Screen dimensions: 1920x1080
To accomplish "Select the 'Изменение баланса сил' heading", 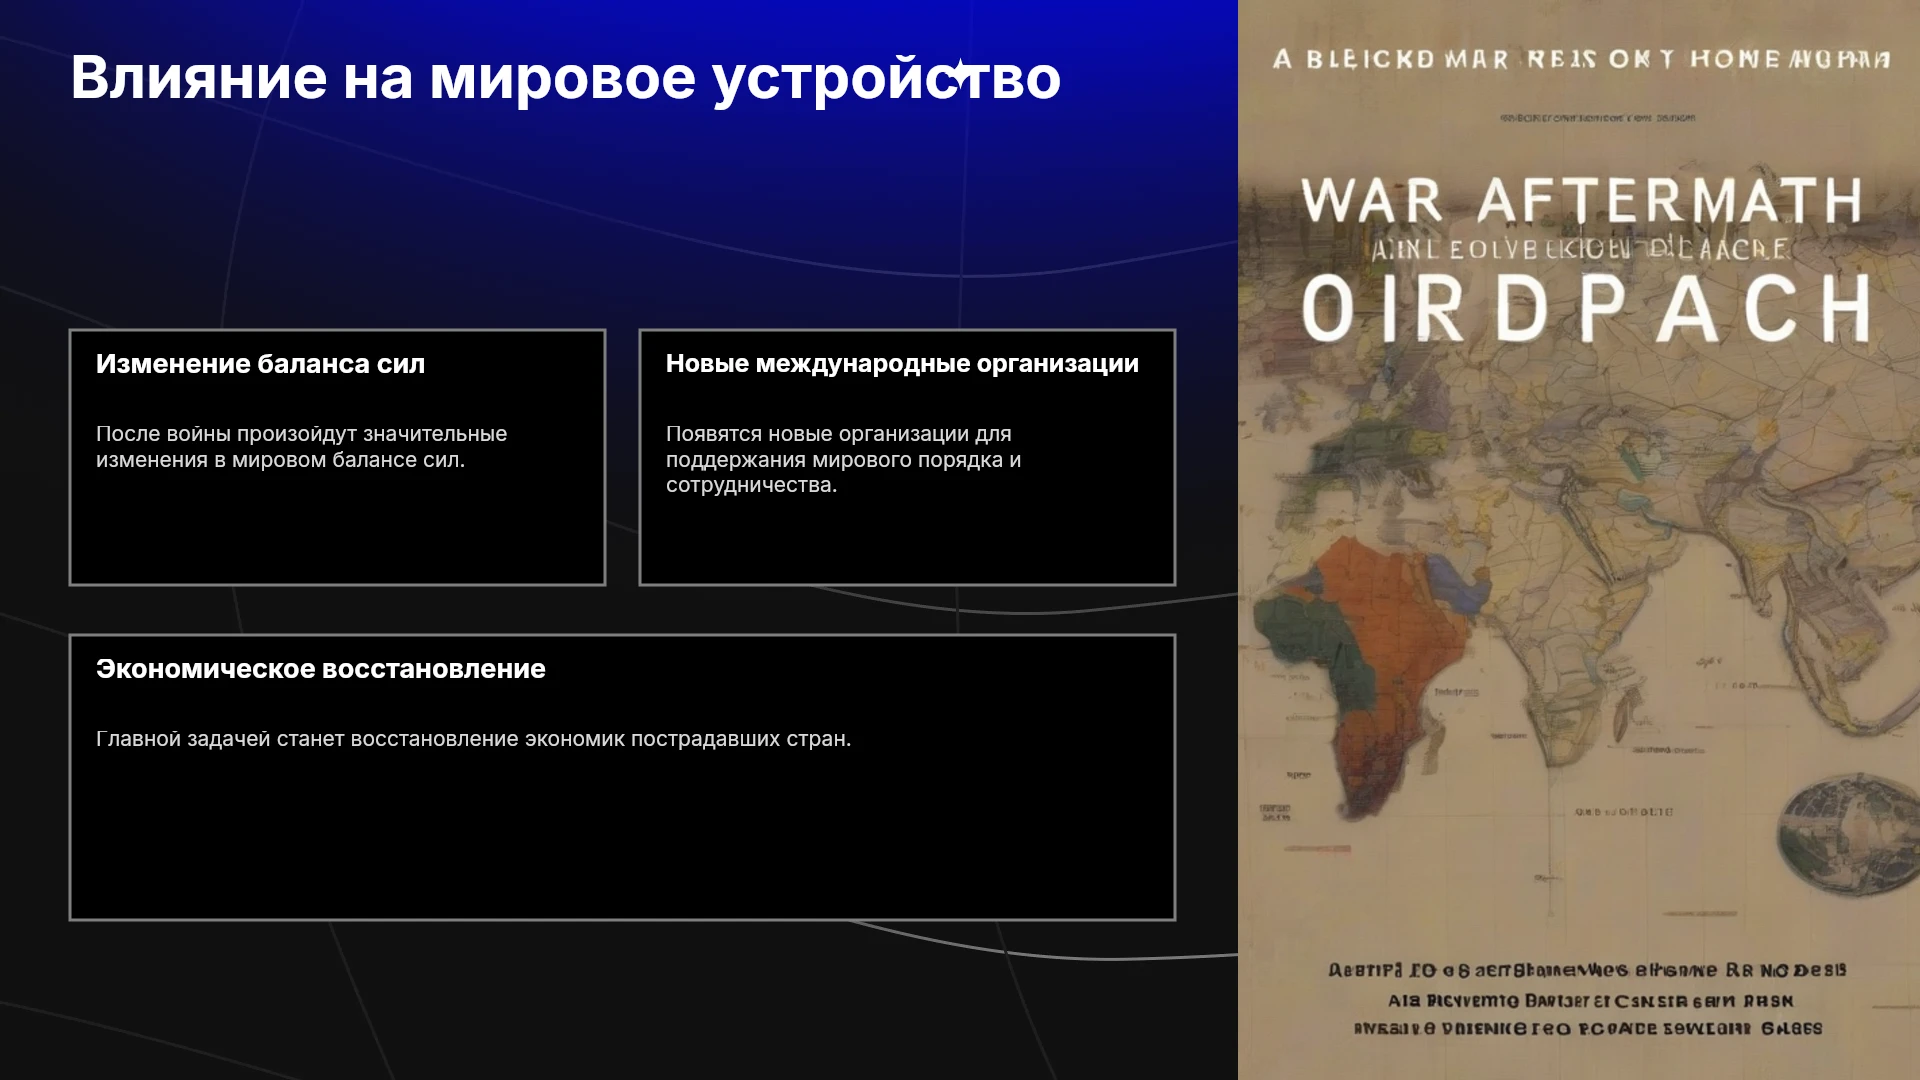I will [x=260, y=364].
